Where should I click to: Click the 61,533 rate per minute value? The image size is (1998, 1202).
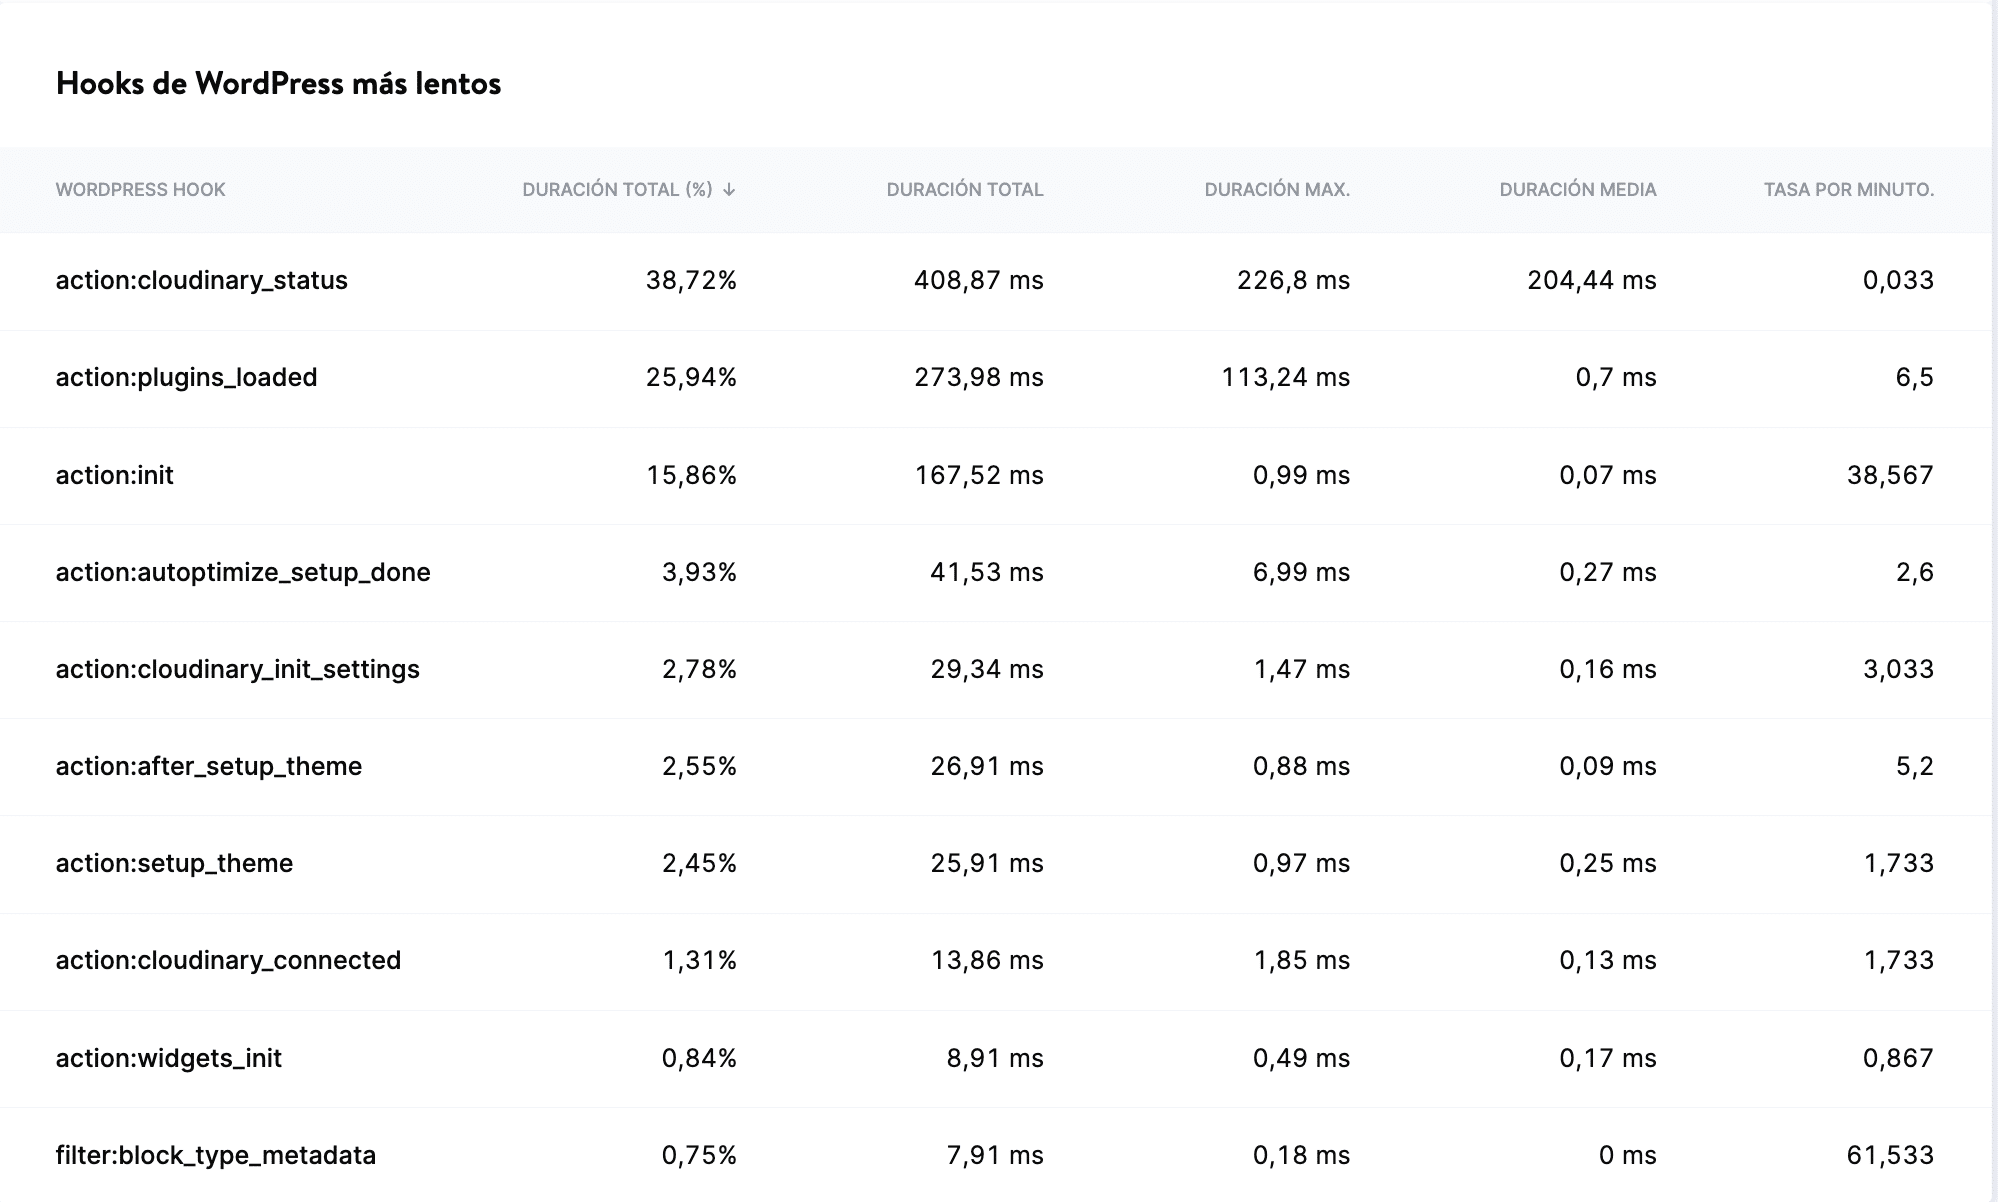pyautogui.click(x=1889, y=1155)
